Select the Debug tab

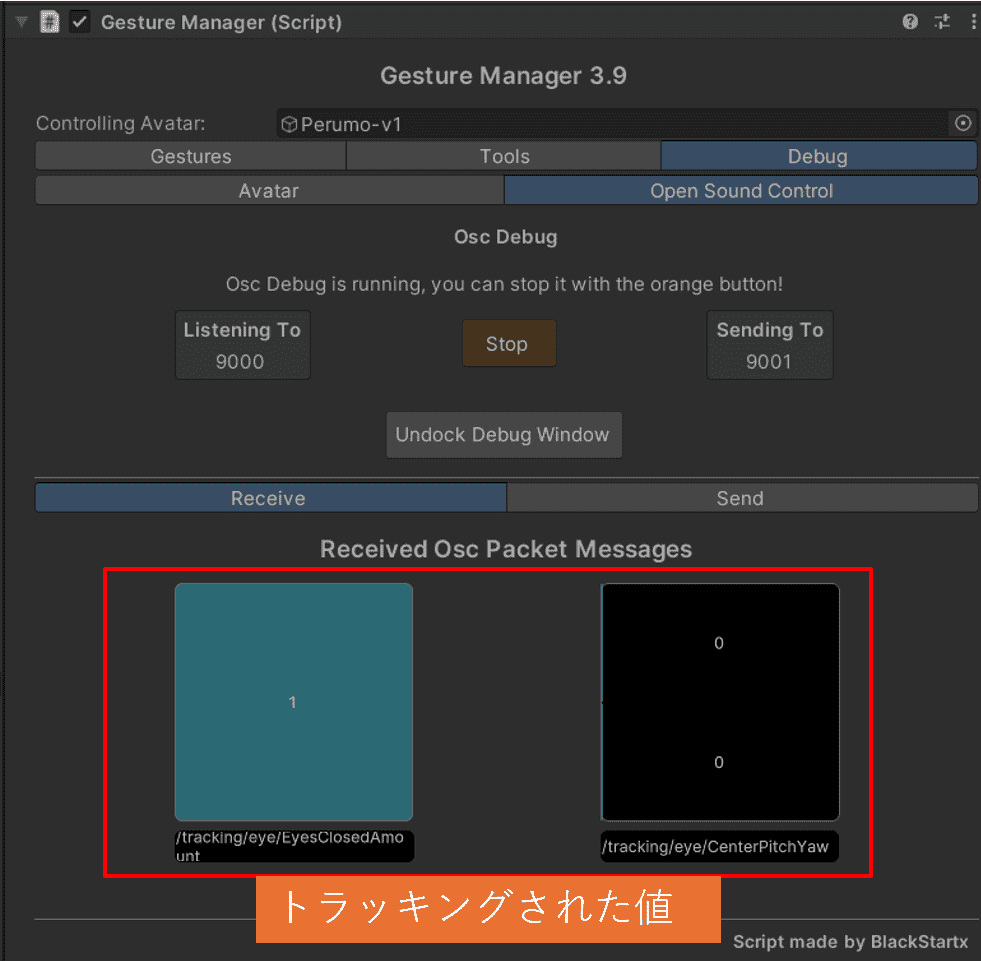(817, 156)
